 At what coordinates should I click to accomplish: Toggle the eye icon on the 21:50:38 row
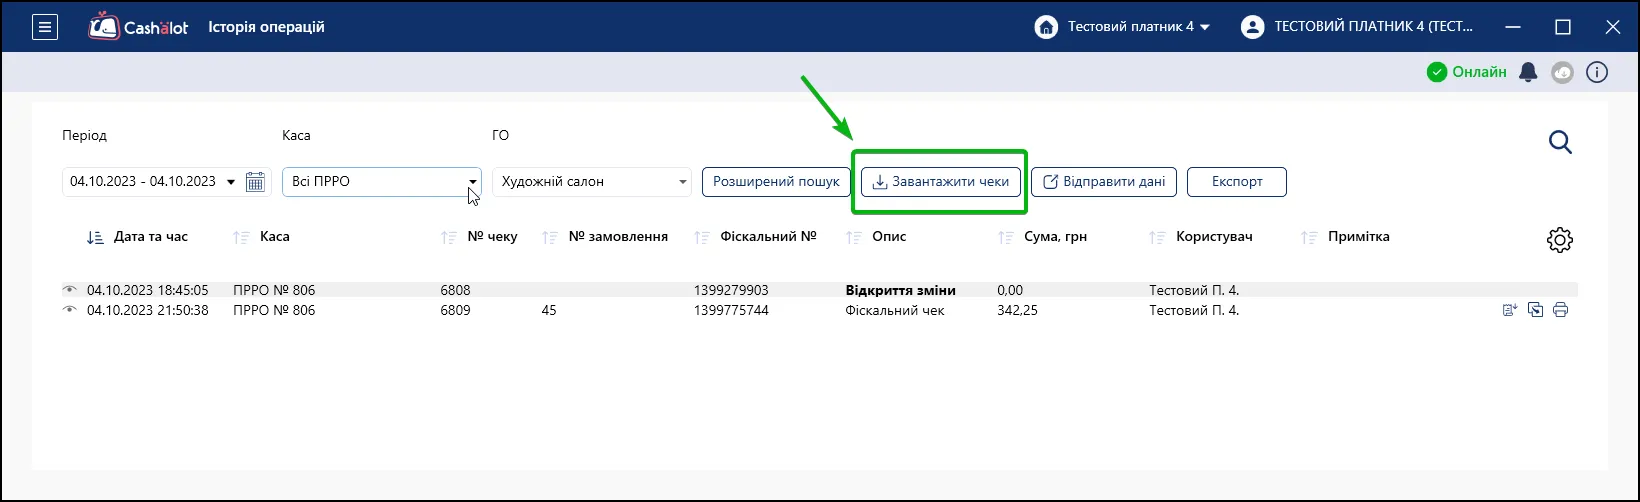pyautogui.click(x=70, y=310)
